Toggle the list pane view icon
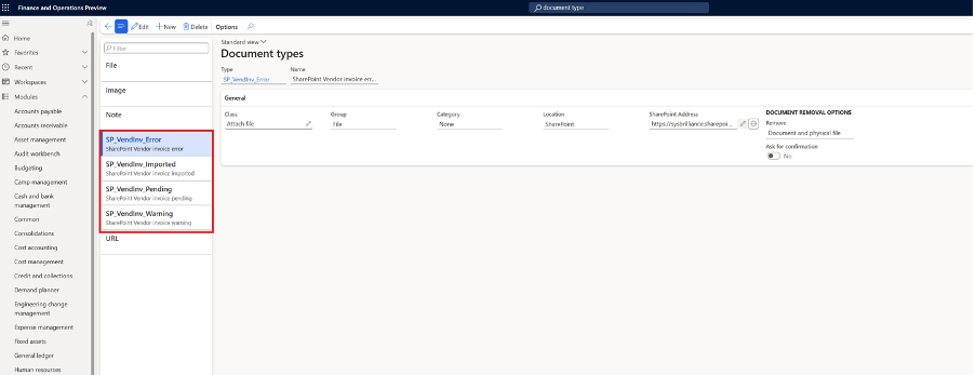 pos(121,27)
